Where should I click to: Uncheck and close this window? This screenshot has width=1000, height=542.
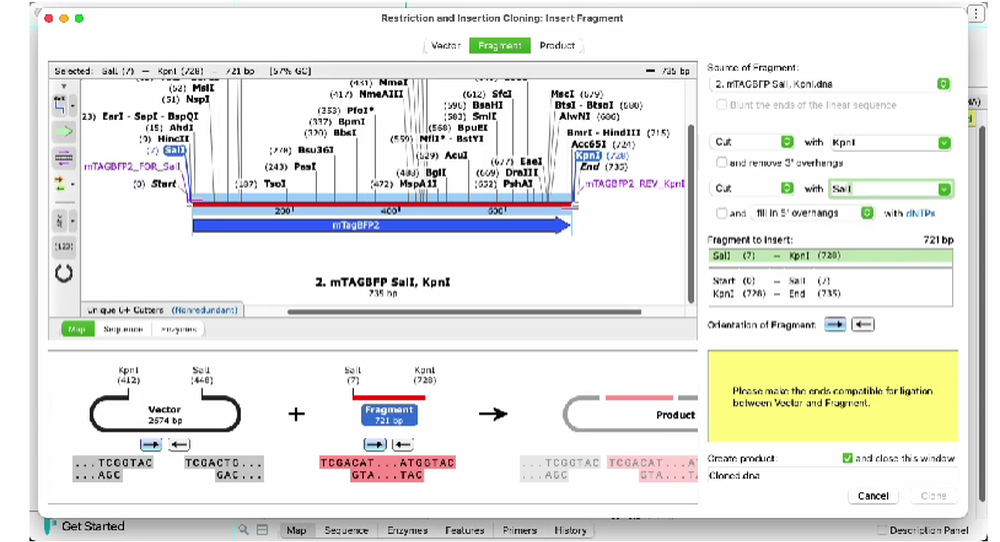[x=847, y=458]
